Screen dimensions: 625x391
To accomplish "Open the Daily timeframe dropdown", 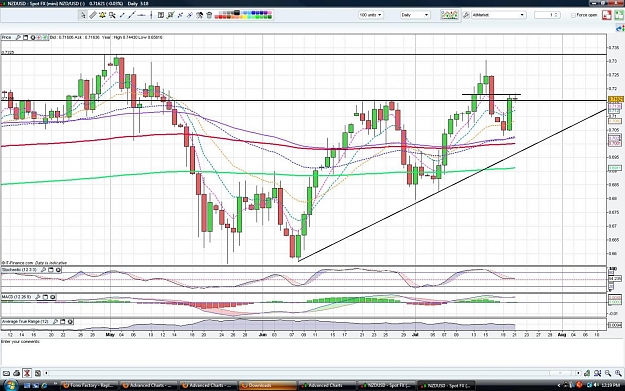I will (415, 15).
